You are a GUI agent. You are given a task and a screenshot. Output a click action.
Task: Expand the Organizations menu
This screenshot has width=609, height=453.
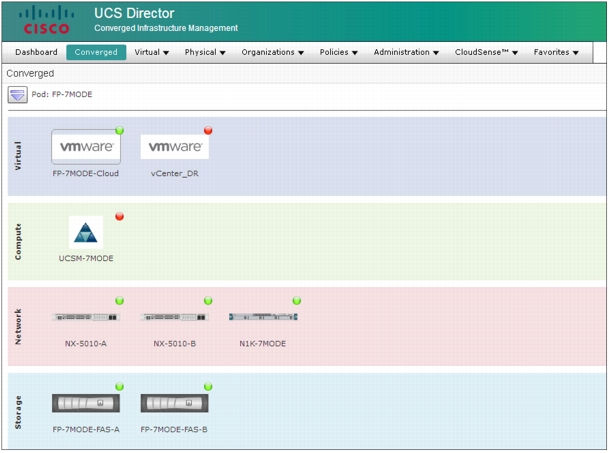point(273,52)
